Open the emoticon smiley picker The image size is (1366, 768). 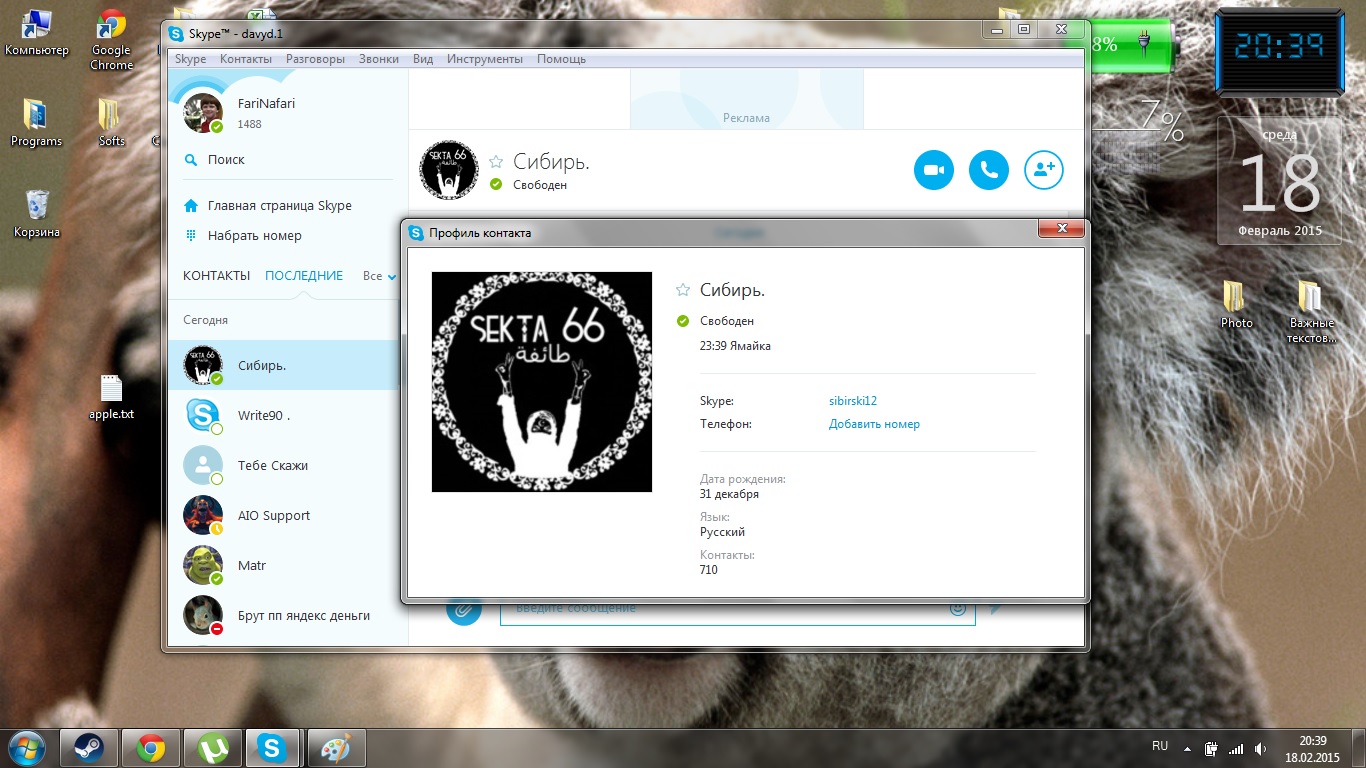[957, 608]
